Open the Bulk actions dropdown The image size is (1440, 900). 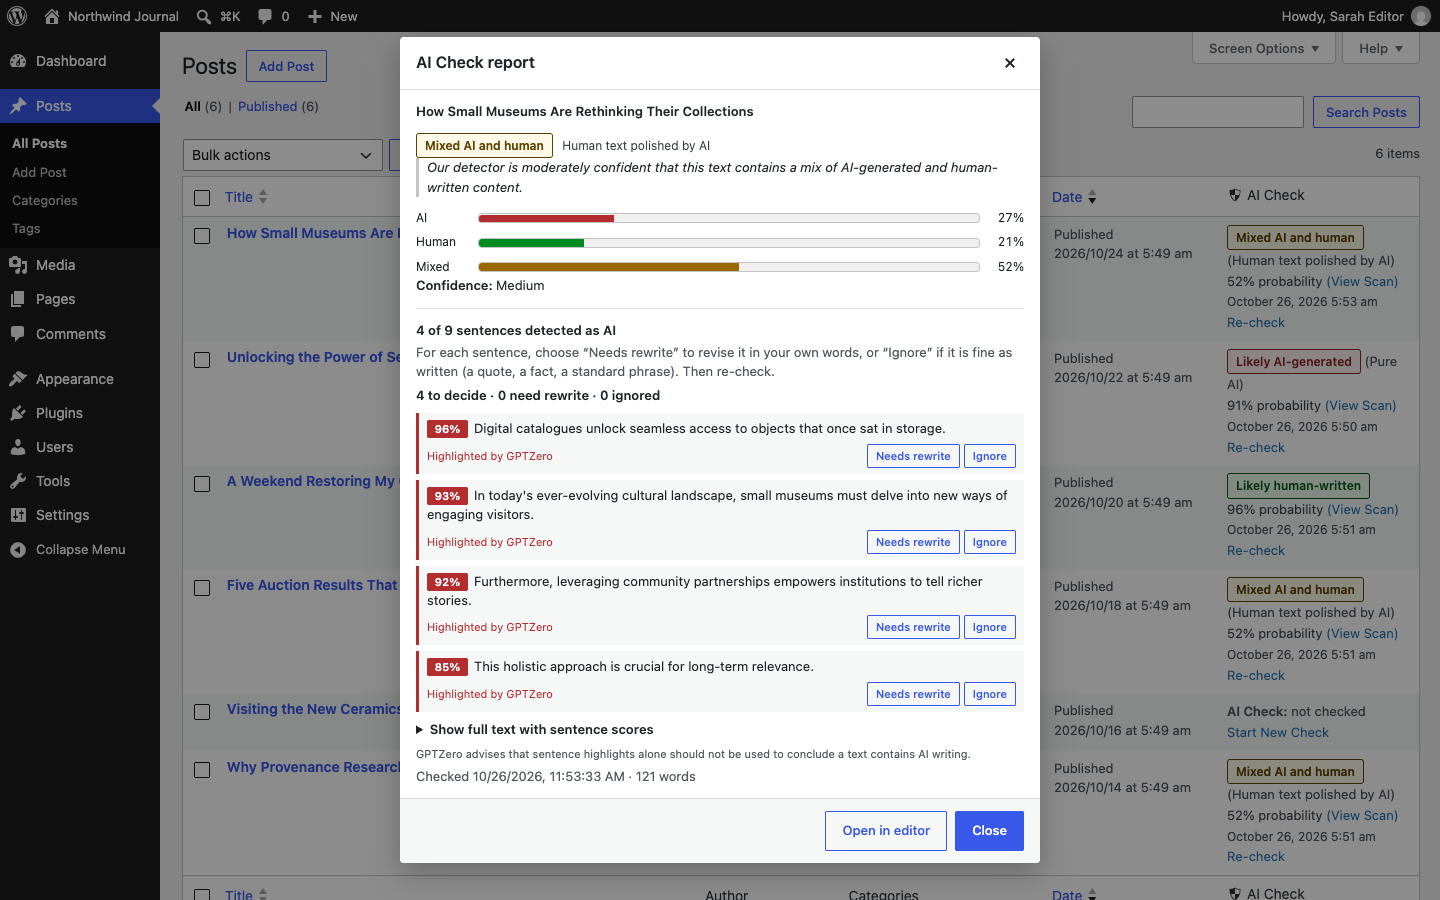[x=283, y=155]
